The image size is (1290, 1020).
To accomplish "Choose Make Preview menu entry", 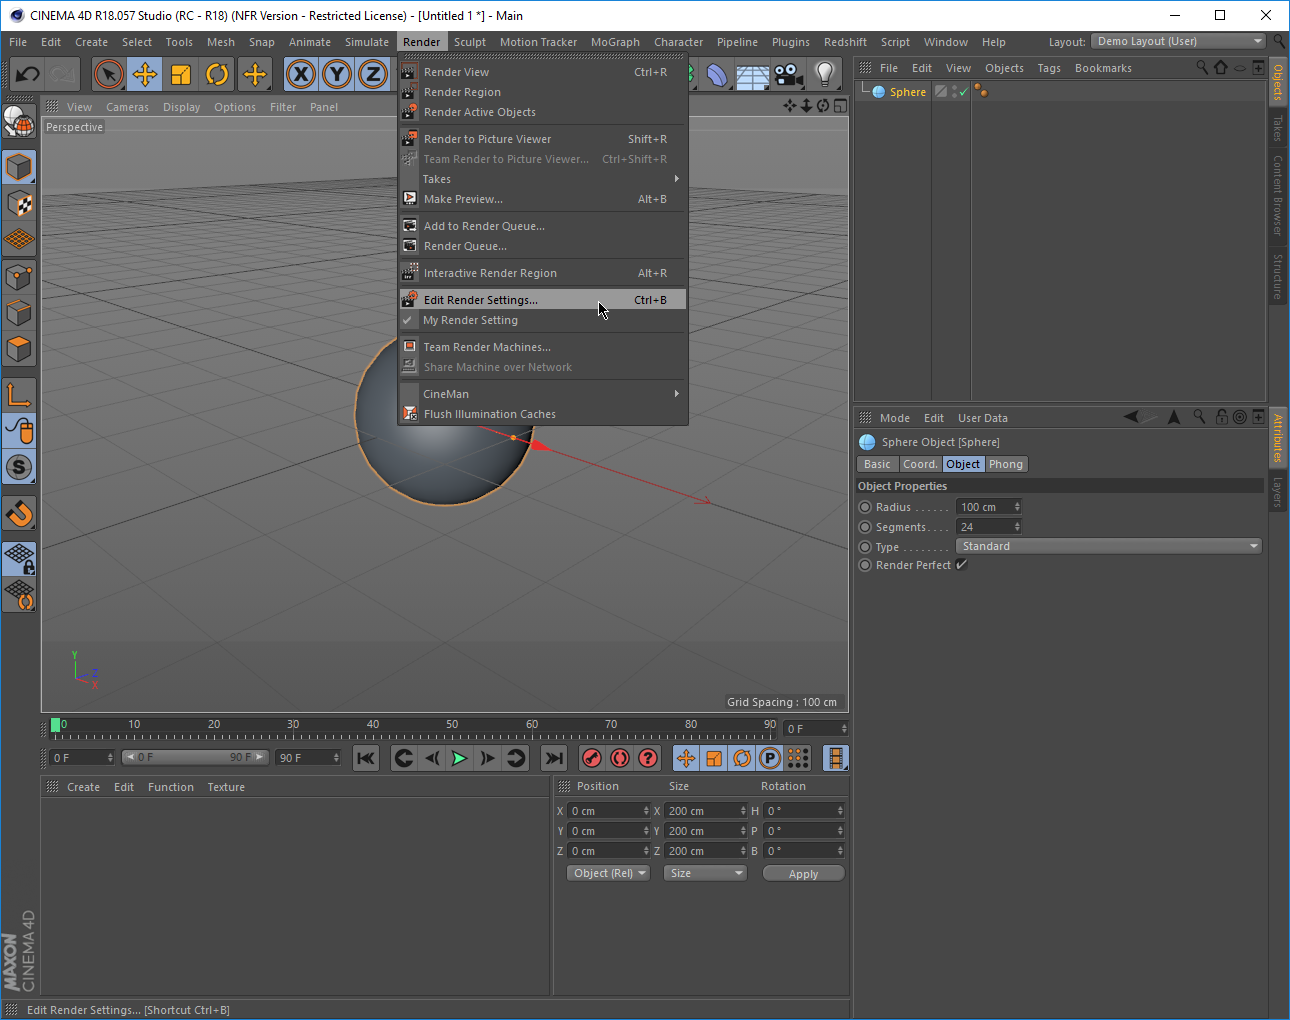I will [543, 199].
